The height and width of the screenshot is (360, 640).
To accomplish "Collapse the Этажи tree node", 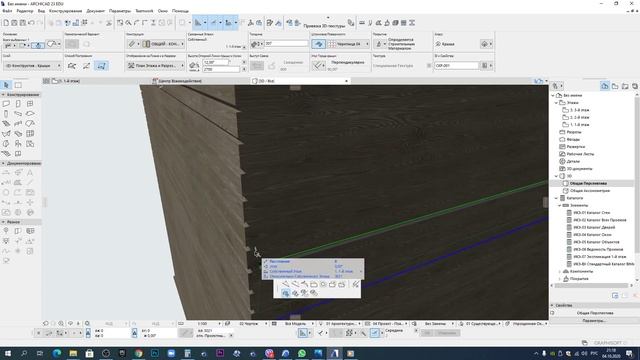I will click(x=556, y=103).
